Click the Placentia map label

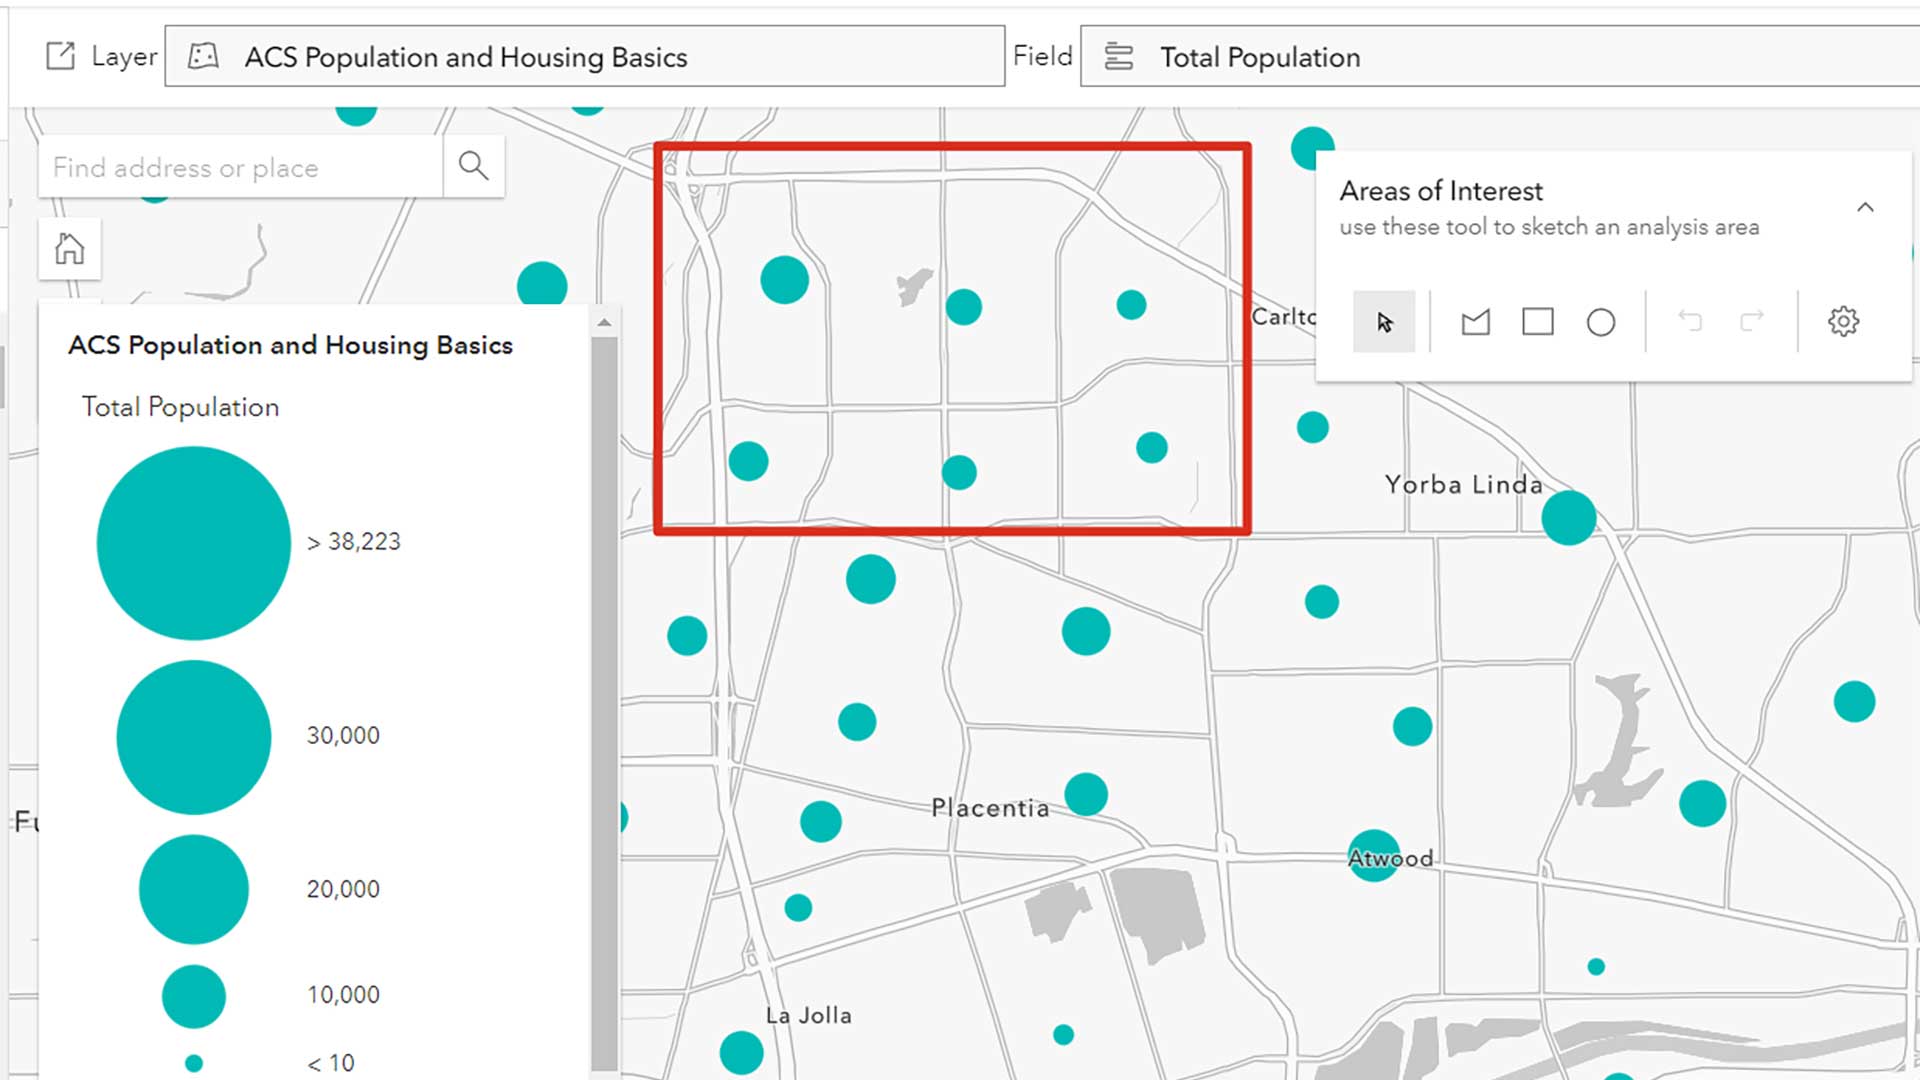coord(990,808)
